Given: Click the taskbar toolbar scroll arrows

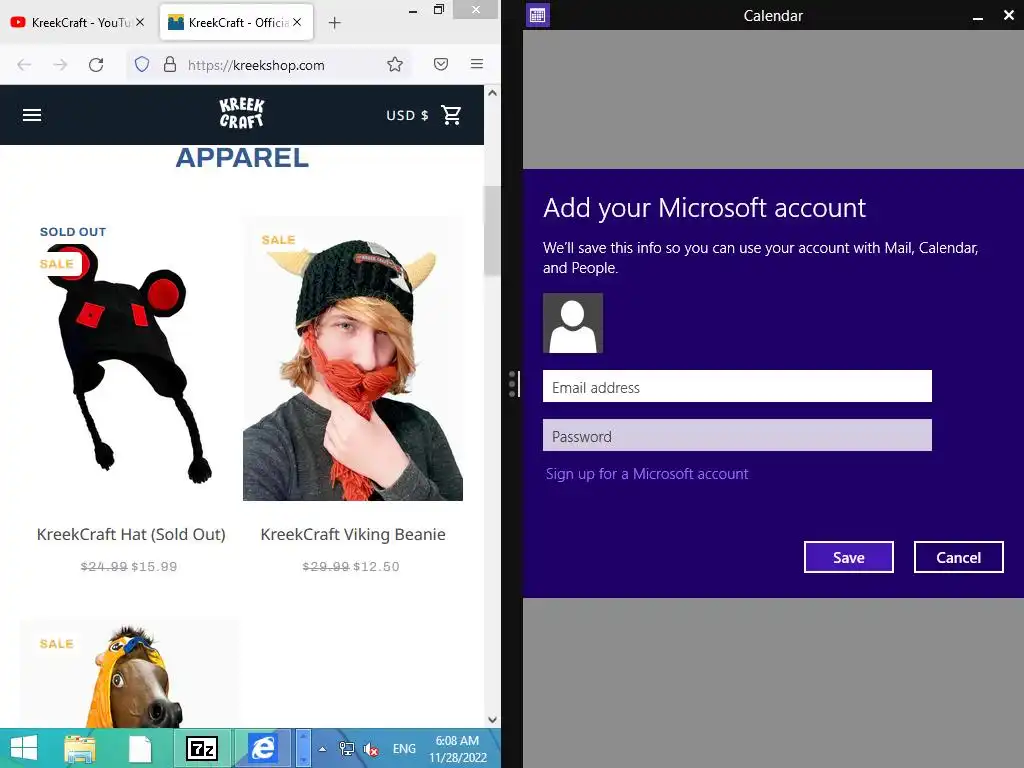Looking at the screenshot, I should (x=304, y=748).
